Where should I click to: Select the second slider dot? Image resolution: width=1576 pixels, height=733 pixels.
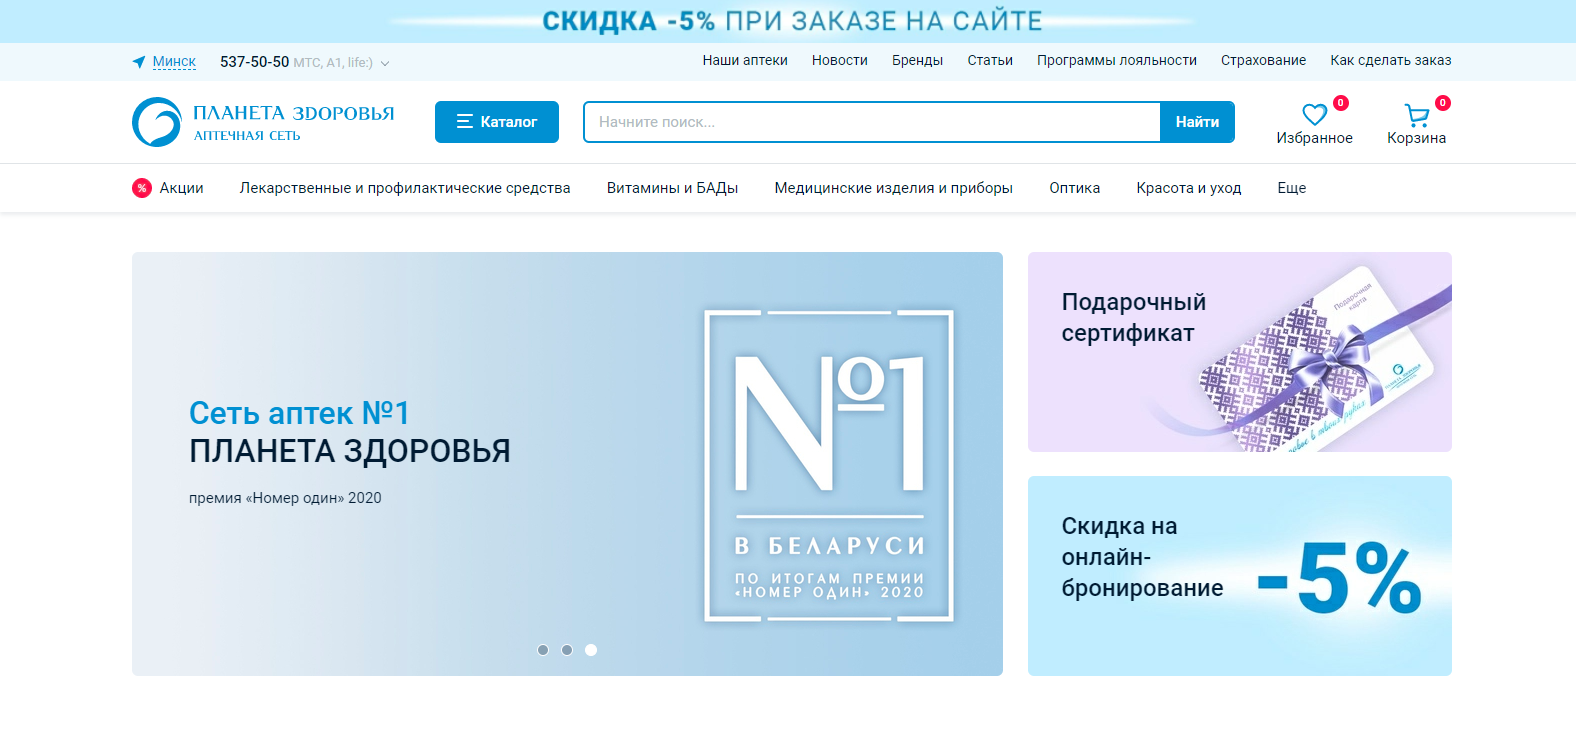coord(567,650)
